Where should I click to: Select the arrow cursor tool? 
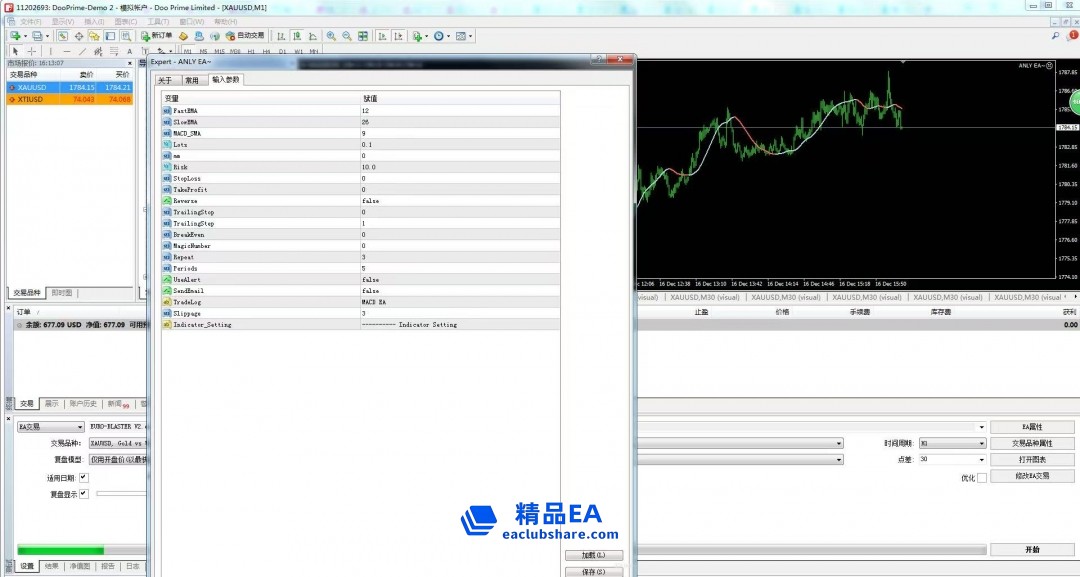click(x=16, y=51)
